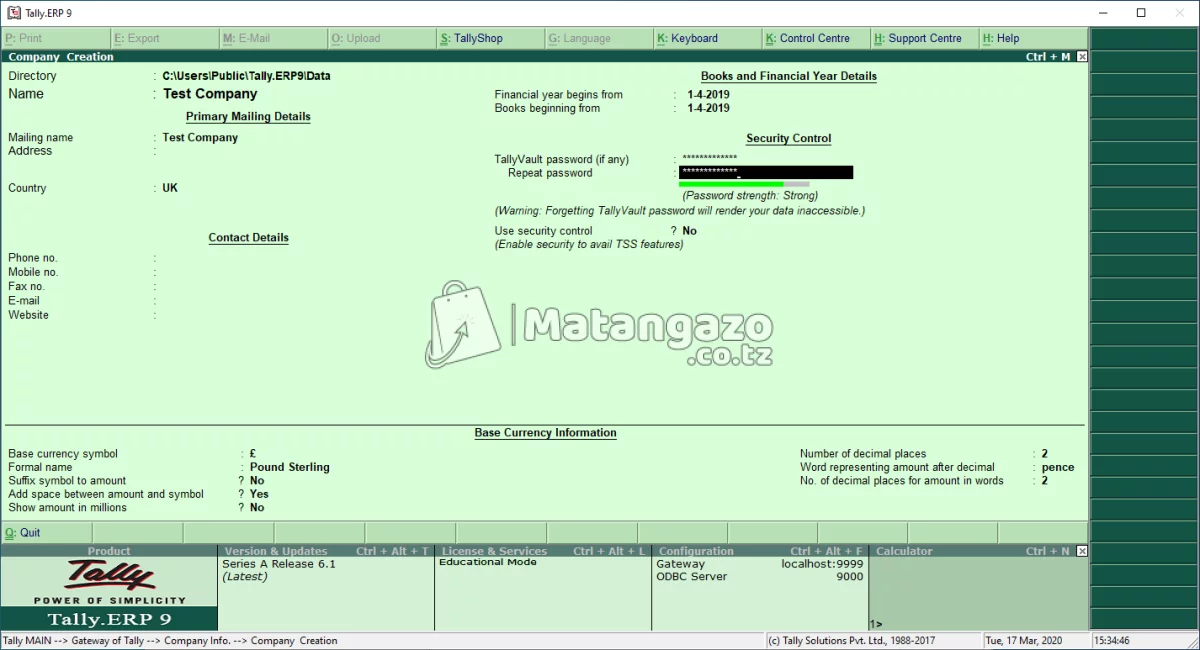Disable Add space between amount and symbol
The height and width of the screenshot is (650, 1200).
click(x=259, y=493)
